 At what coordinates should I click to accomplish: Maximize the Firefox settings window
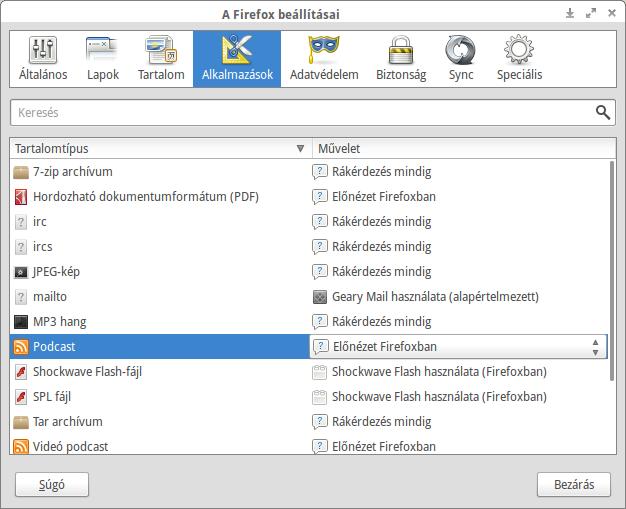click(x=591, y=14)
